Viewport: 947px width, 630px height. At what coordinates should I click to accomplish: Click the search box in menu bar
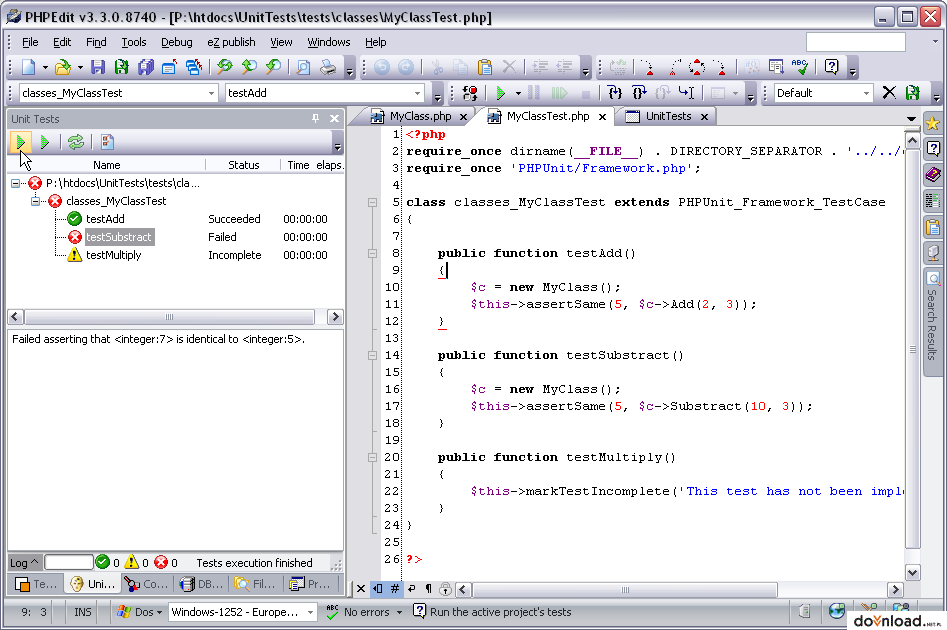[x=856, y=42]
